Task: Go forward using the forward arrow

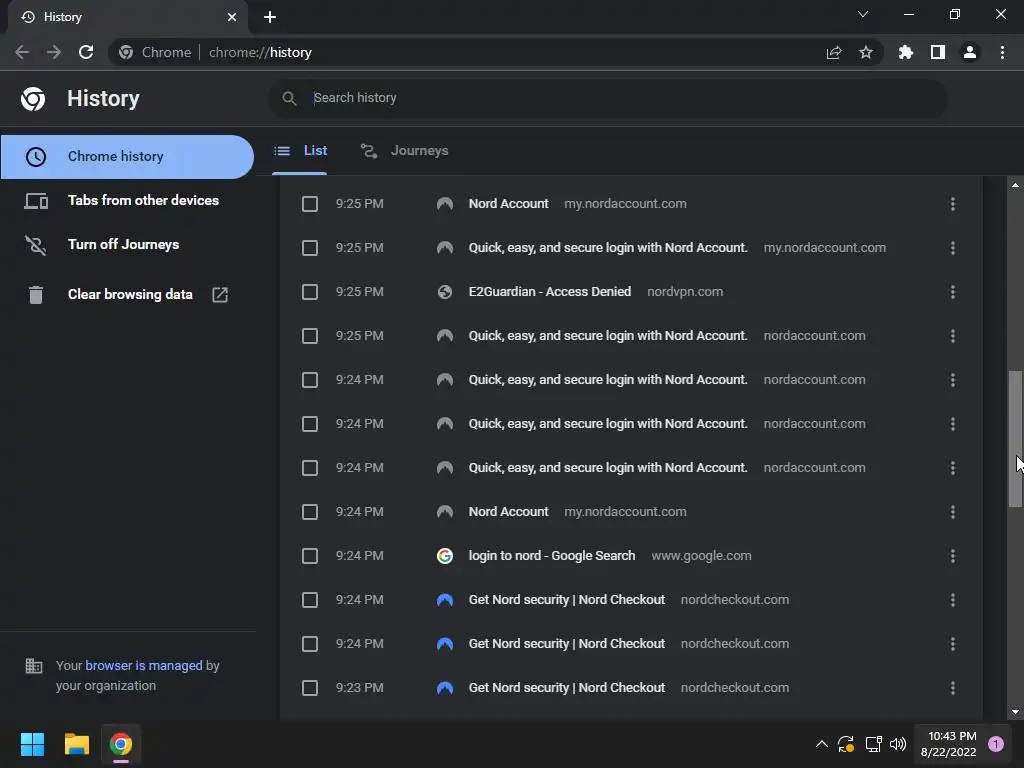Action: tap(54, 52)
